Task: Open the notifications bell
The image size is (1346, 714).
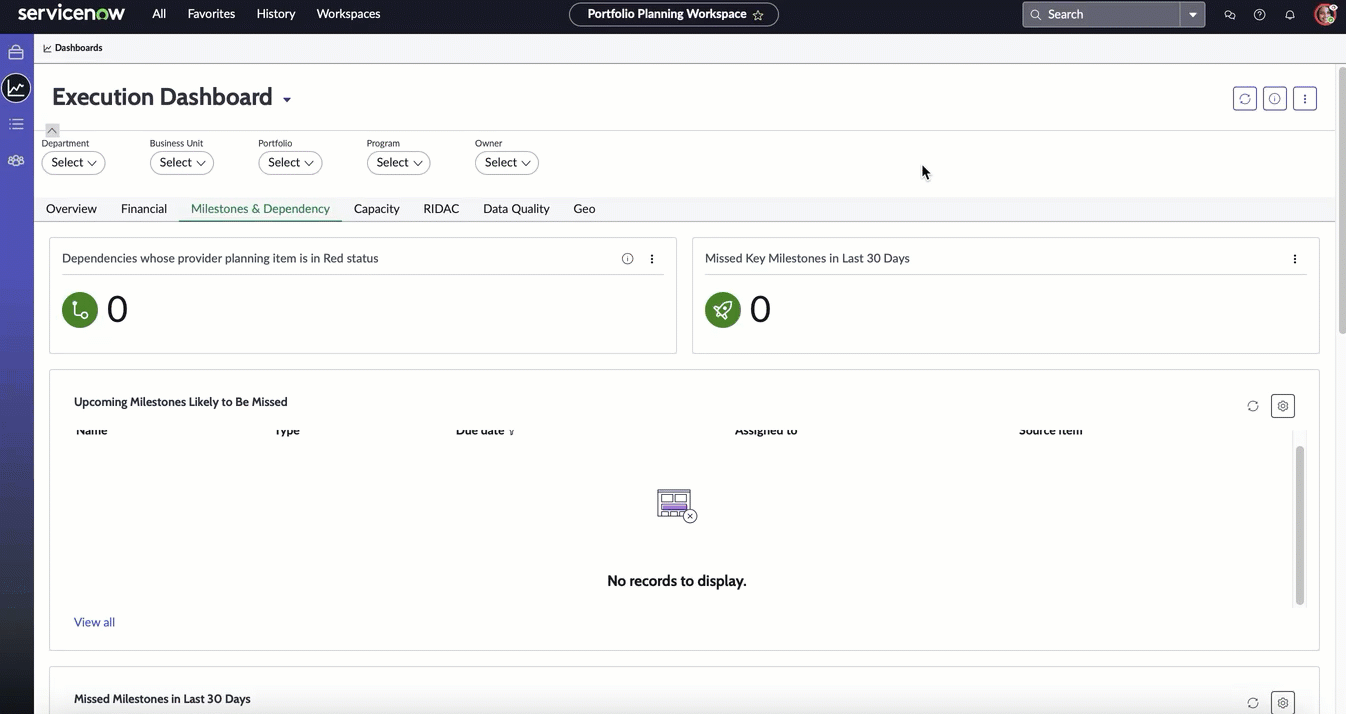Action: 1290,15
